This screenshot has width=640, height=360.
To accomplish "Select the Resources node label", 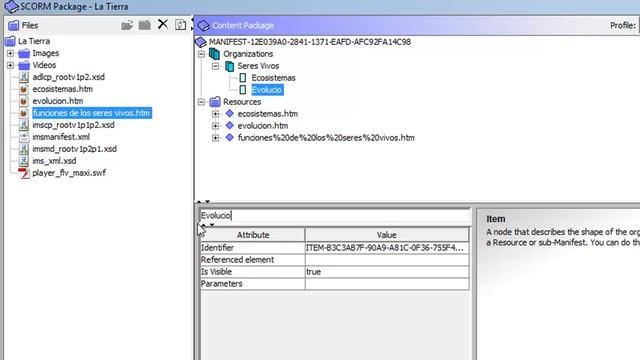I will [x=242, y=102].
